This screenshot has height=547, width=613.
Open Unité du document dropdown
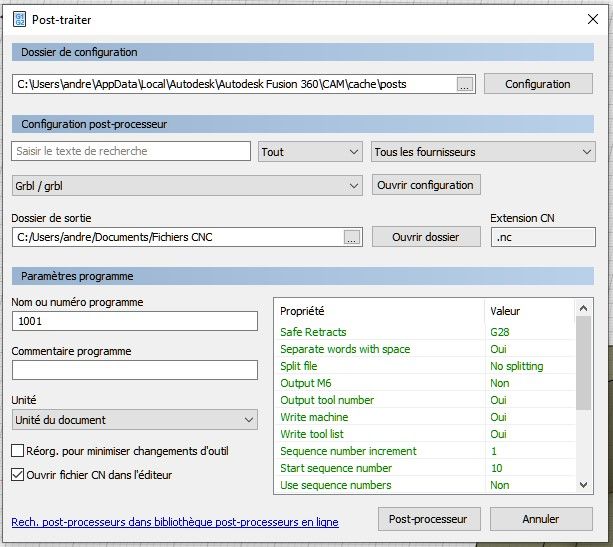pyautogui.click(x=134, y=420)
